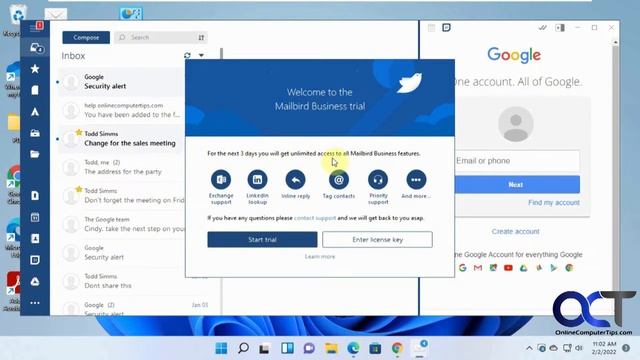Open unified inbox icon in sidebar
This screenshot has width=640, height=360.
(x=36, y=48)
